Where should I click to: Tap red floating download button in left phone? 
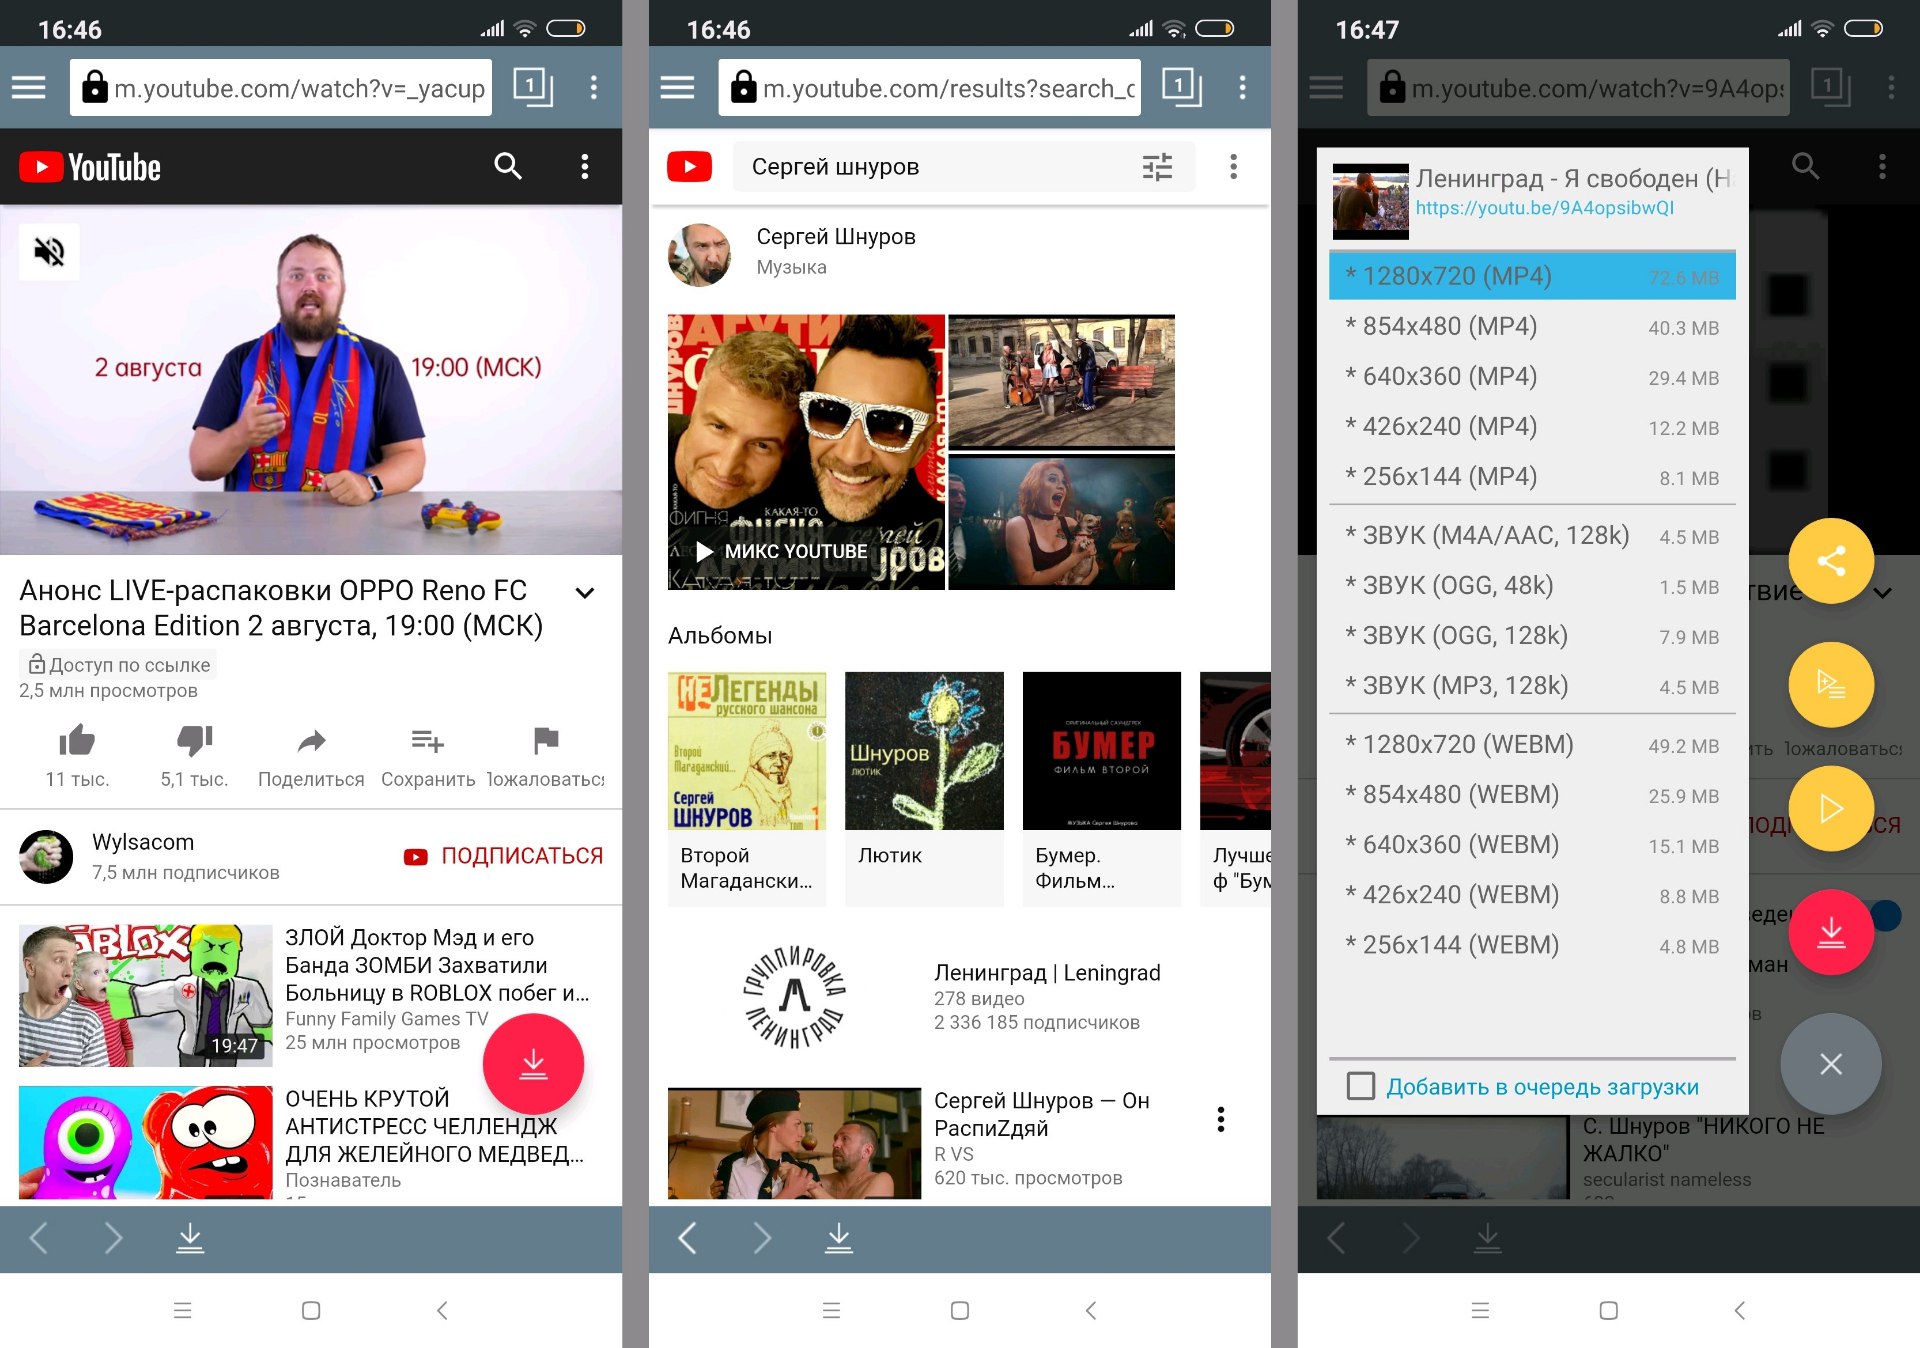point(533,1063)
